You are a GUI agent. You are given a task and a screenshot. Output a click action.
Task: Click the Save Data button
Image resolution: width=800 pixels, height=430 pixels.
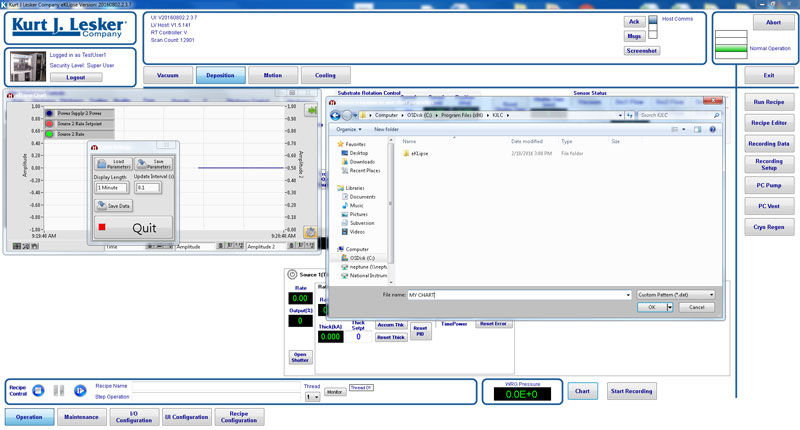pyautogui.click(x=113, y=206)
